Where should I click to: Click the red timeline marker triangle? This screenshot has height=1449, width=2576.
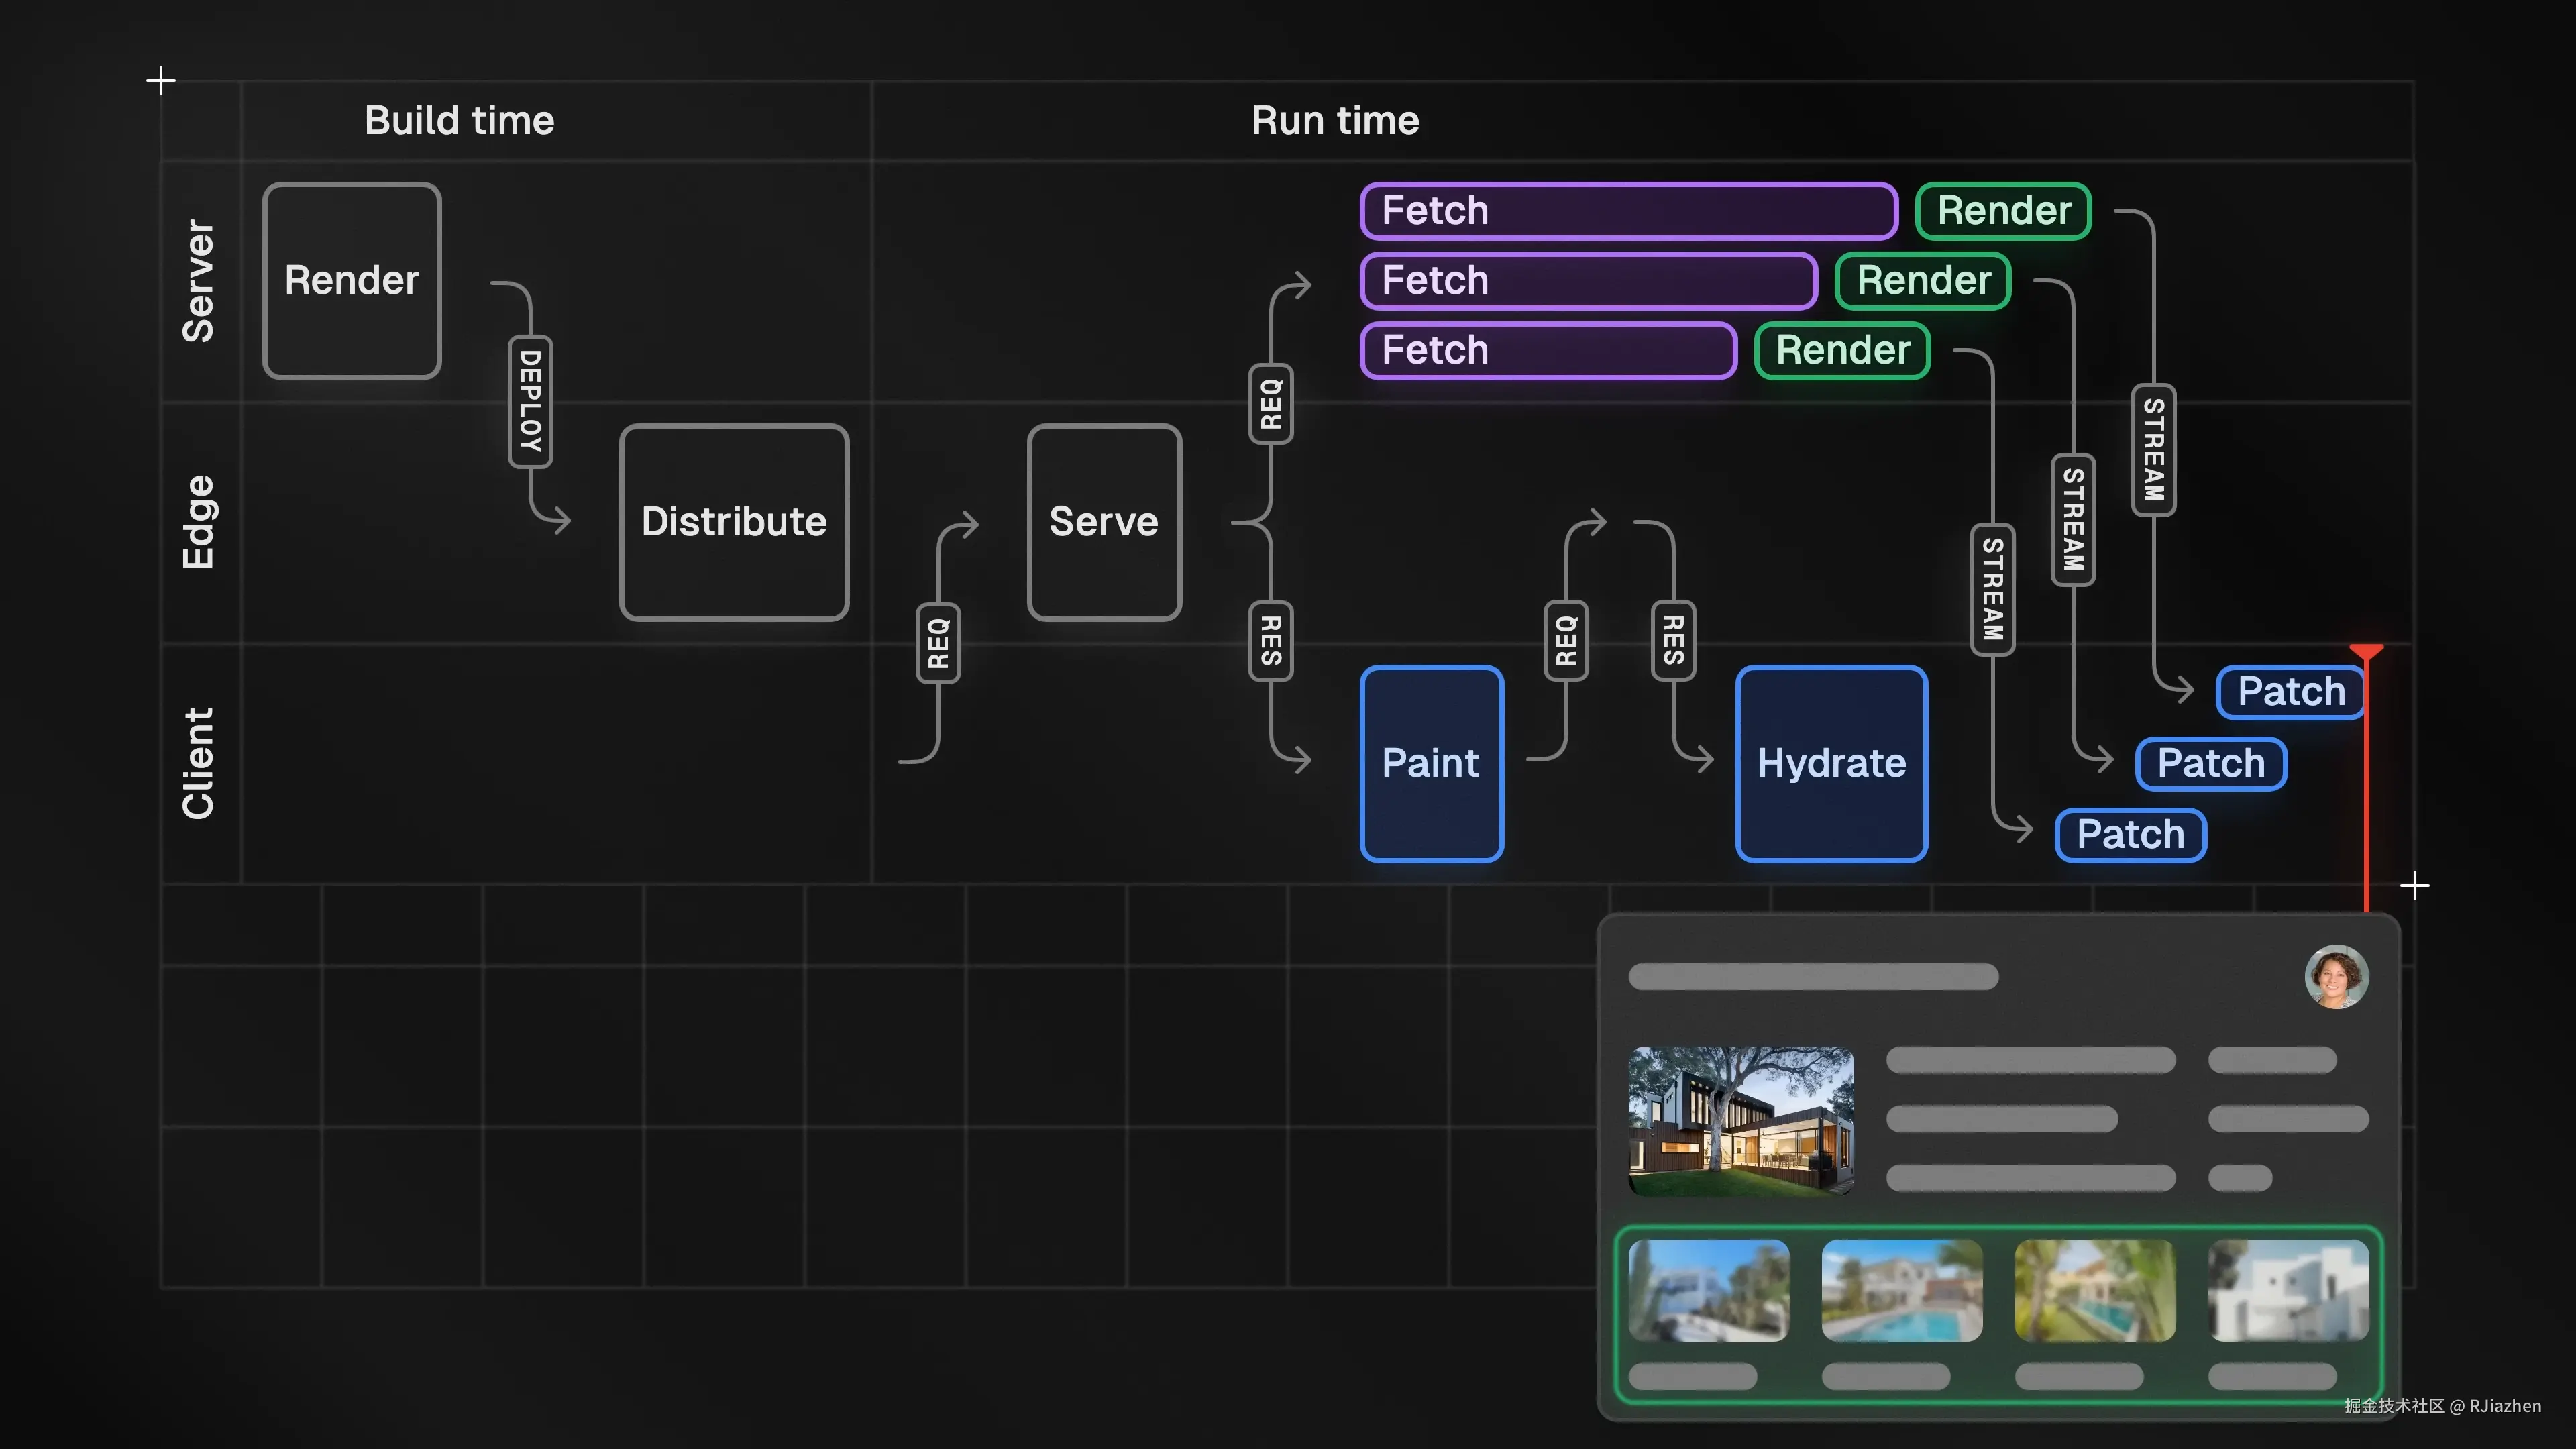[x=2366, y=652]
